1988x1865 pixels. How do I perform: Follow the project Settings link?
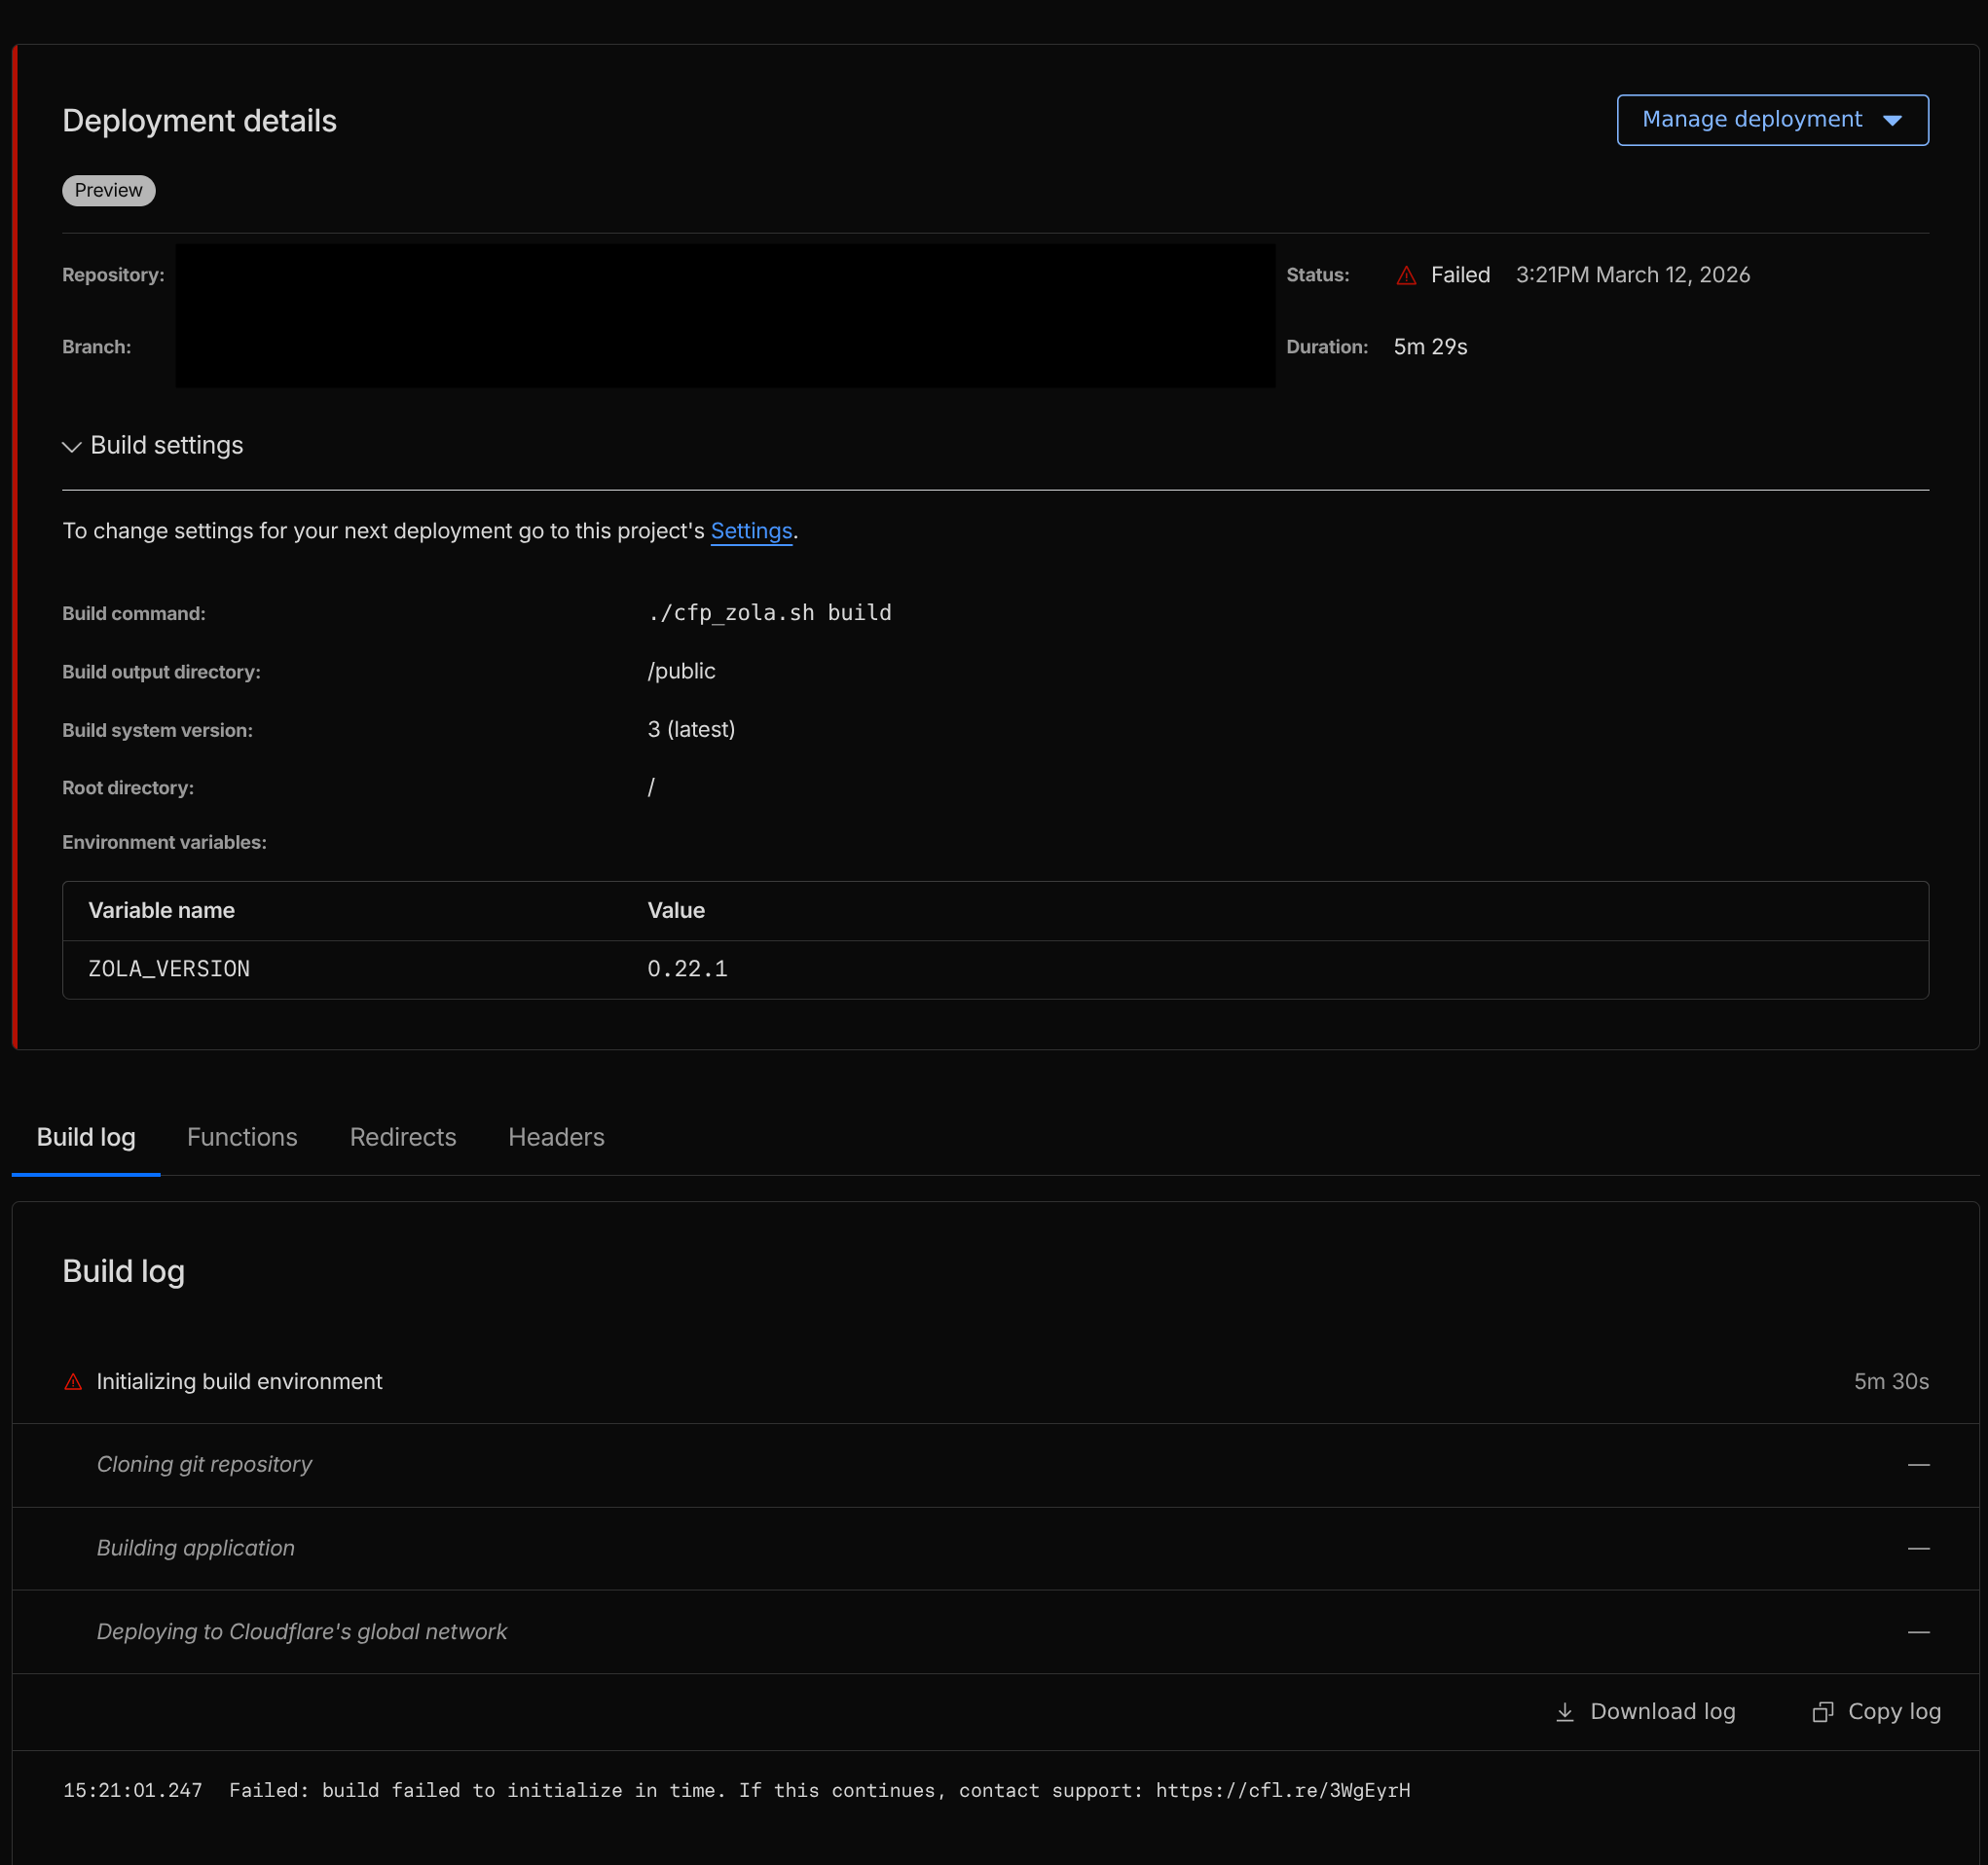click(751, 531)
